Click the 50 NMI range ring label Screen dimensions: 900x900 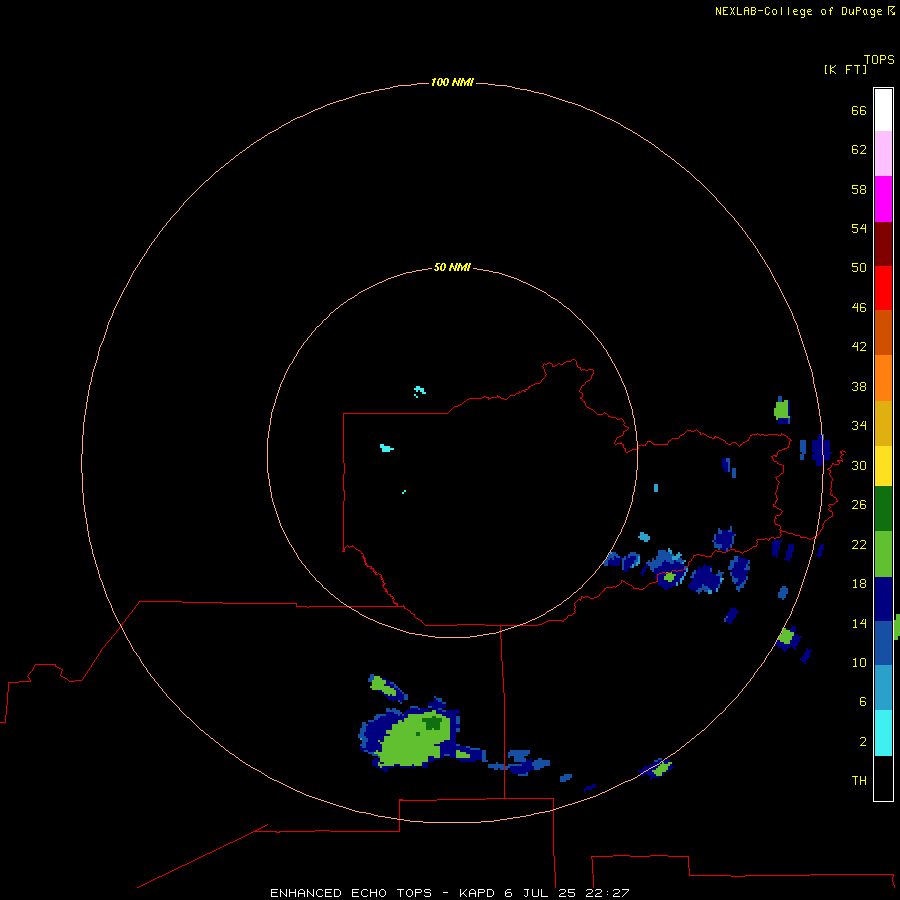coord(452,267)
